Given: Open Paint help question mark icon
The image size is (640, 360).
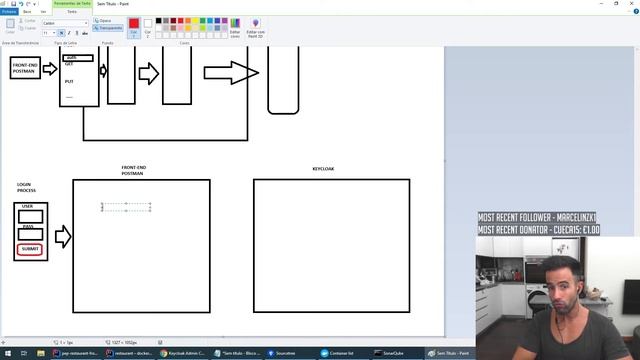Looking at the screenshot, I should coord(636,11).
